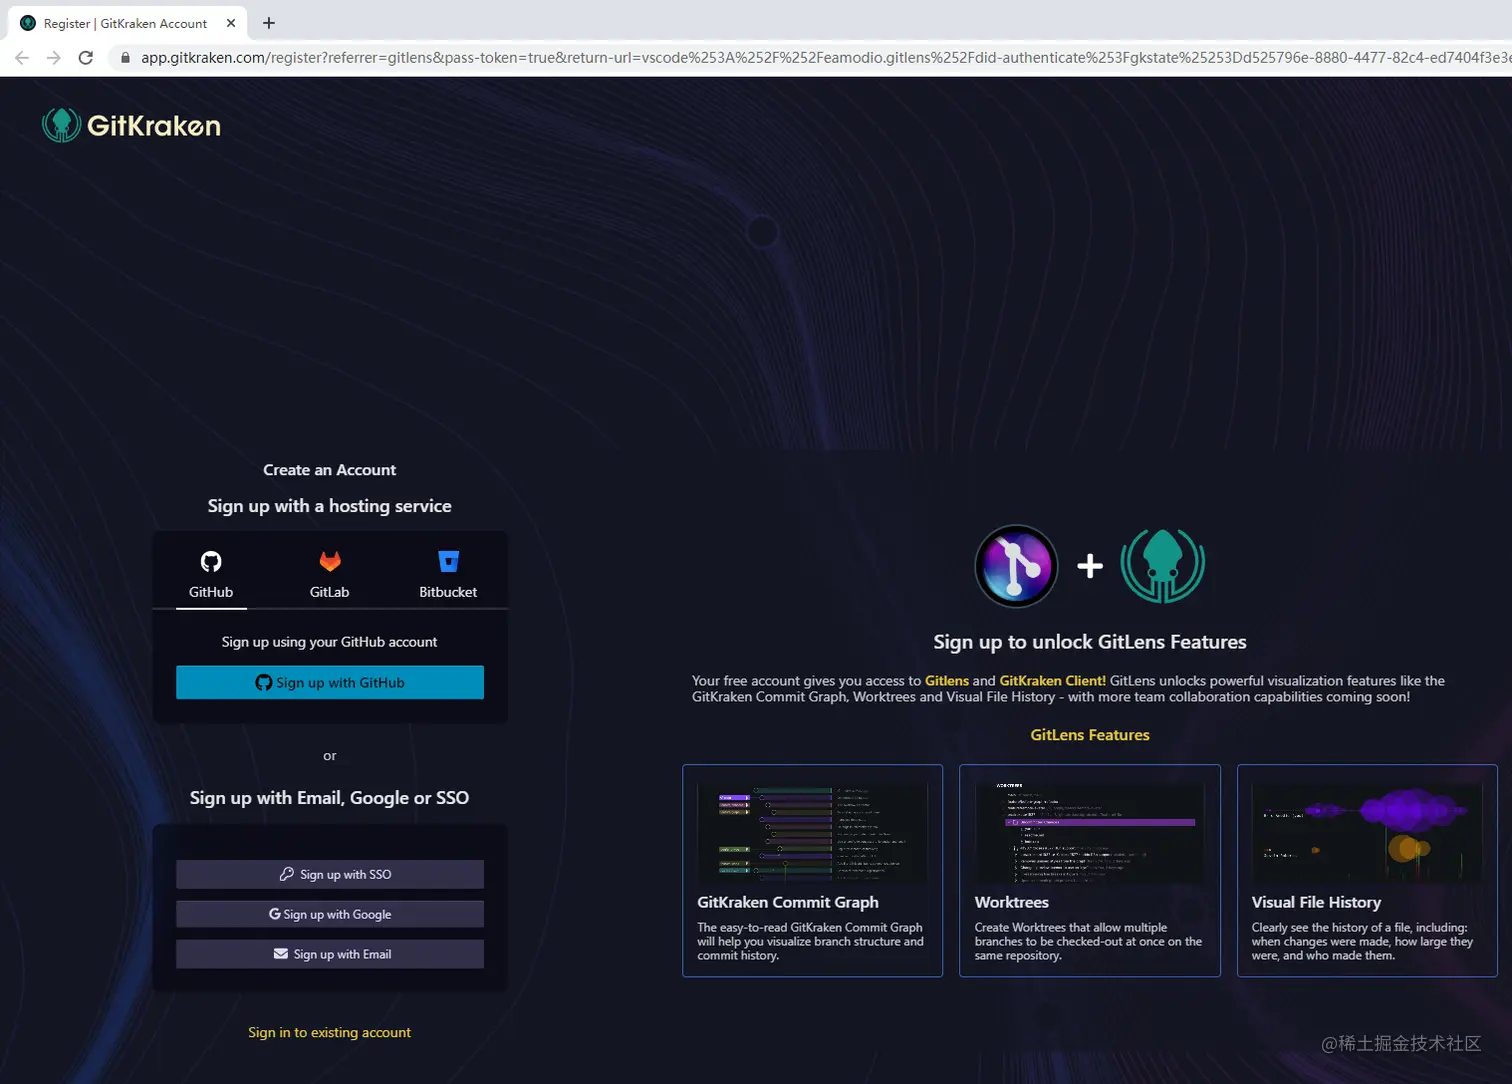Click Sign up with Email, Google or SSO text
Screen dimensions: 1512x1084
[x=329, y=798]
